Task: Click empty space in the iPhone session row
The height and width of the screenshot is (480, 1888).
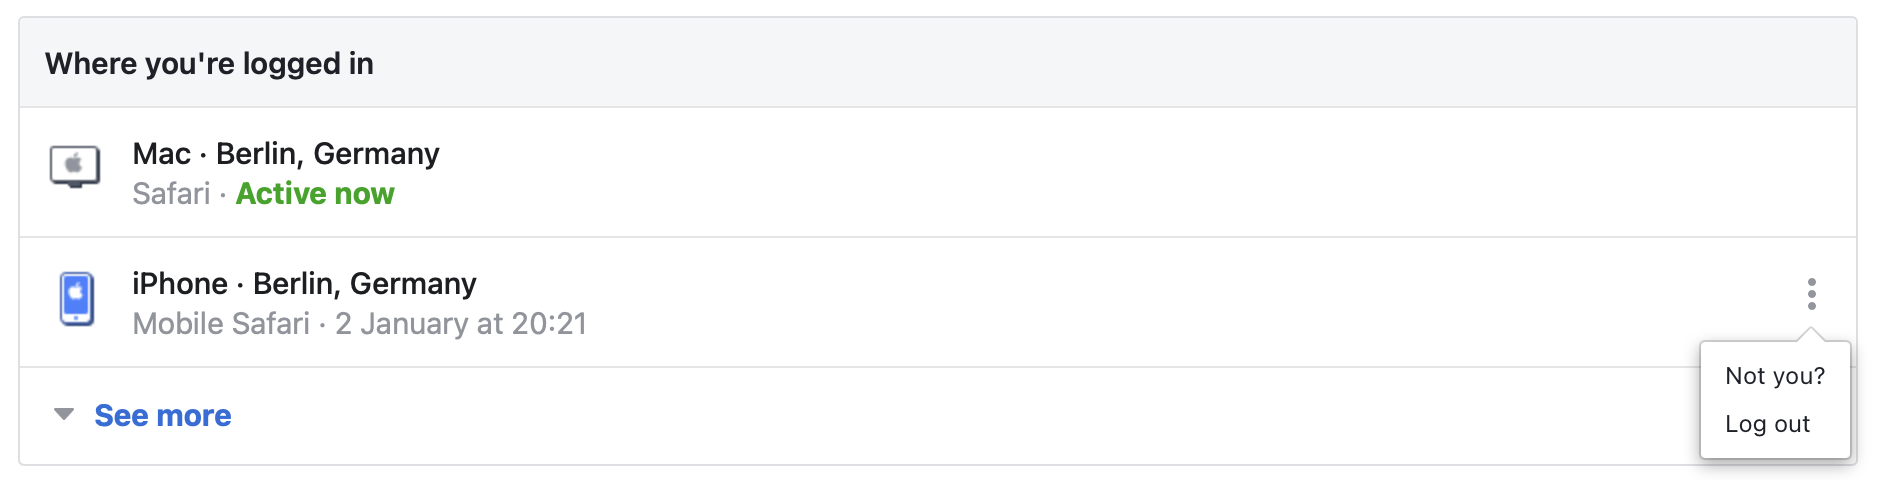Action: point(1100,302)
